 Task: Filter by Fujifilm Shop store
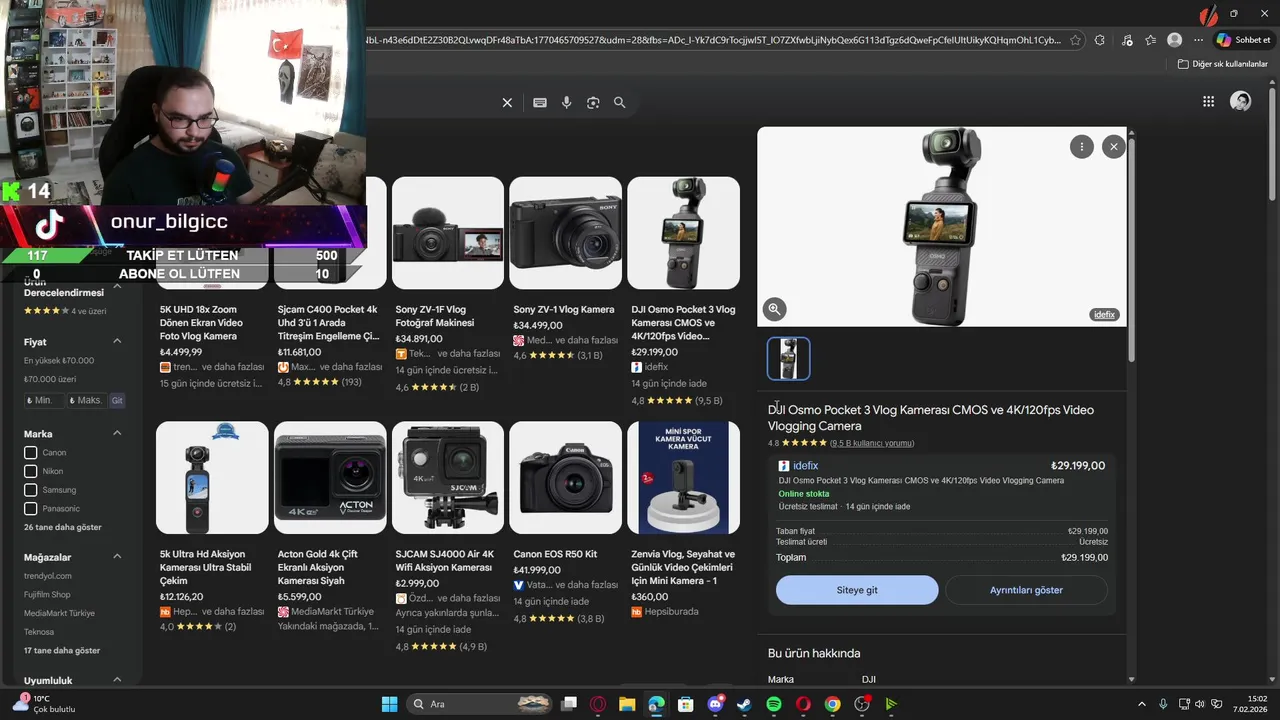[x=47, y=595]
